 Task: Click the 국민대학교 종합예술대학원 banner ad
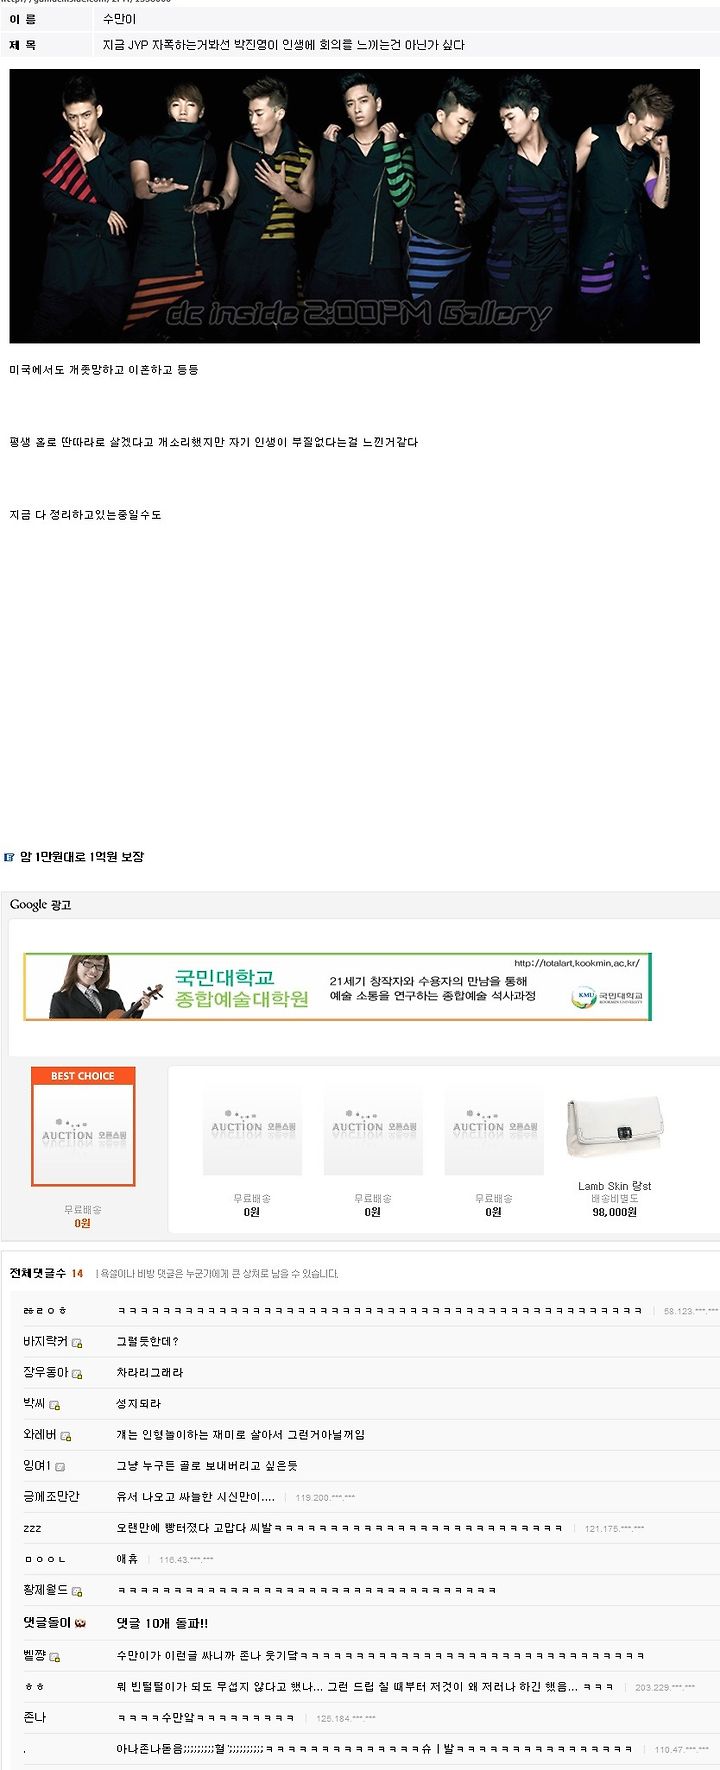tap(337, 987)
